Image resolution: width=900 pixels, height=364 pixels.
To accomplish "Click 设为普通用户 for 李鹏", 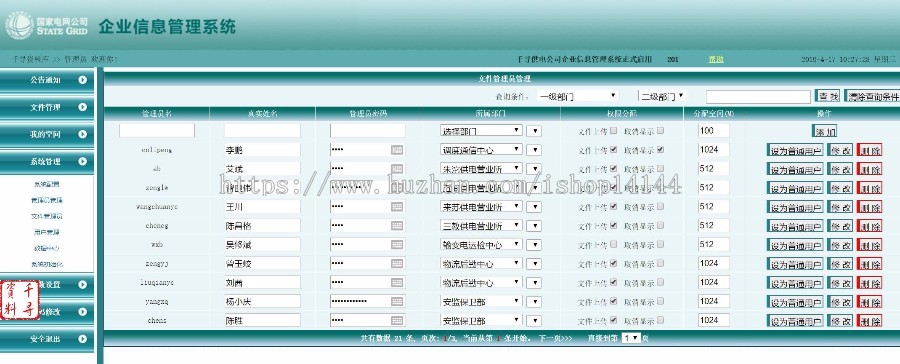I will point(795,150).
